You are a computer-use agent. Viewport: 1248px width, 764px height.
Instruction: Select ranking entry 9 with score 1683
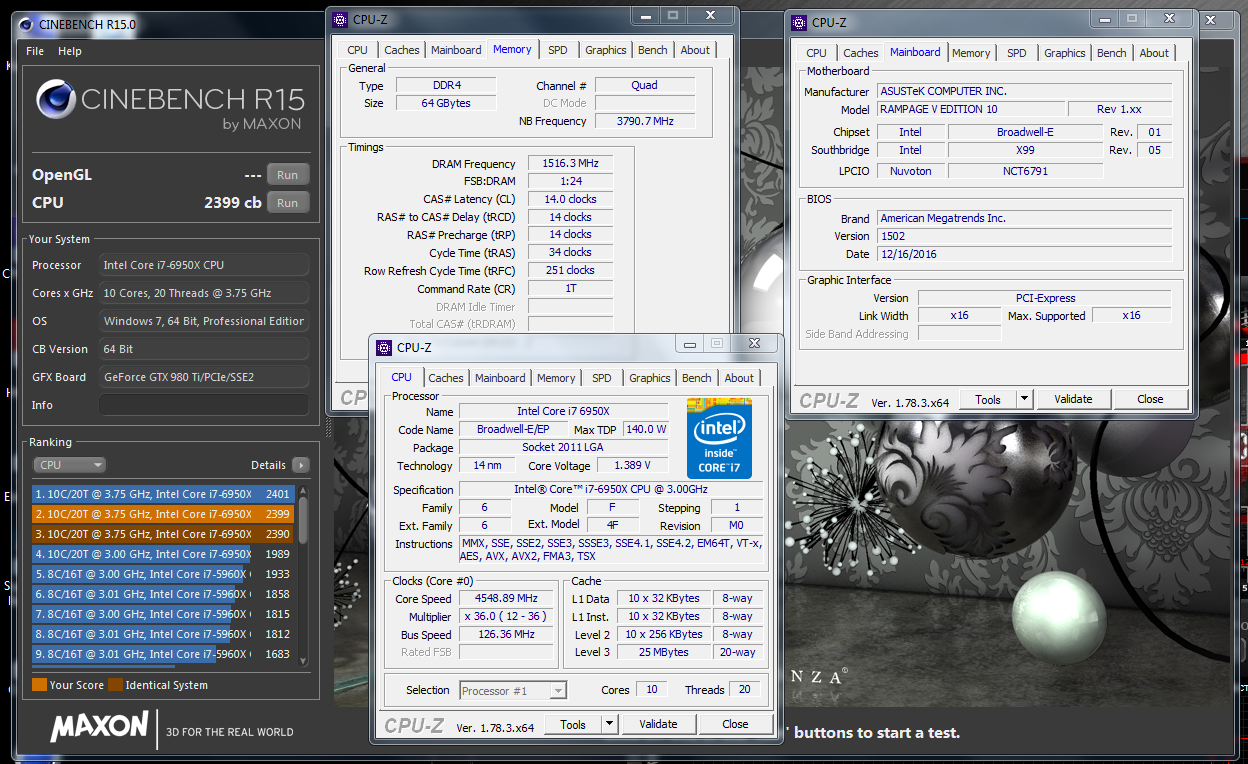164,654
